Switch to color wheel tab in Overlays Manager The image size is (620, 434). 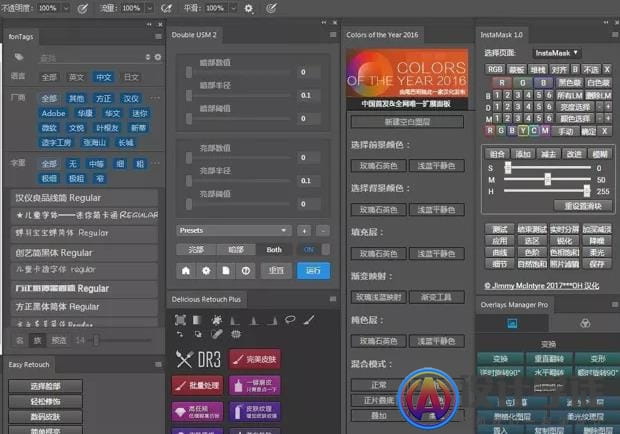(585, 324)
